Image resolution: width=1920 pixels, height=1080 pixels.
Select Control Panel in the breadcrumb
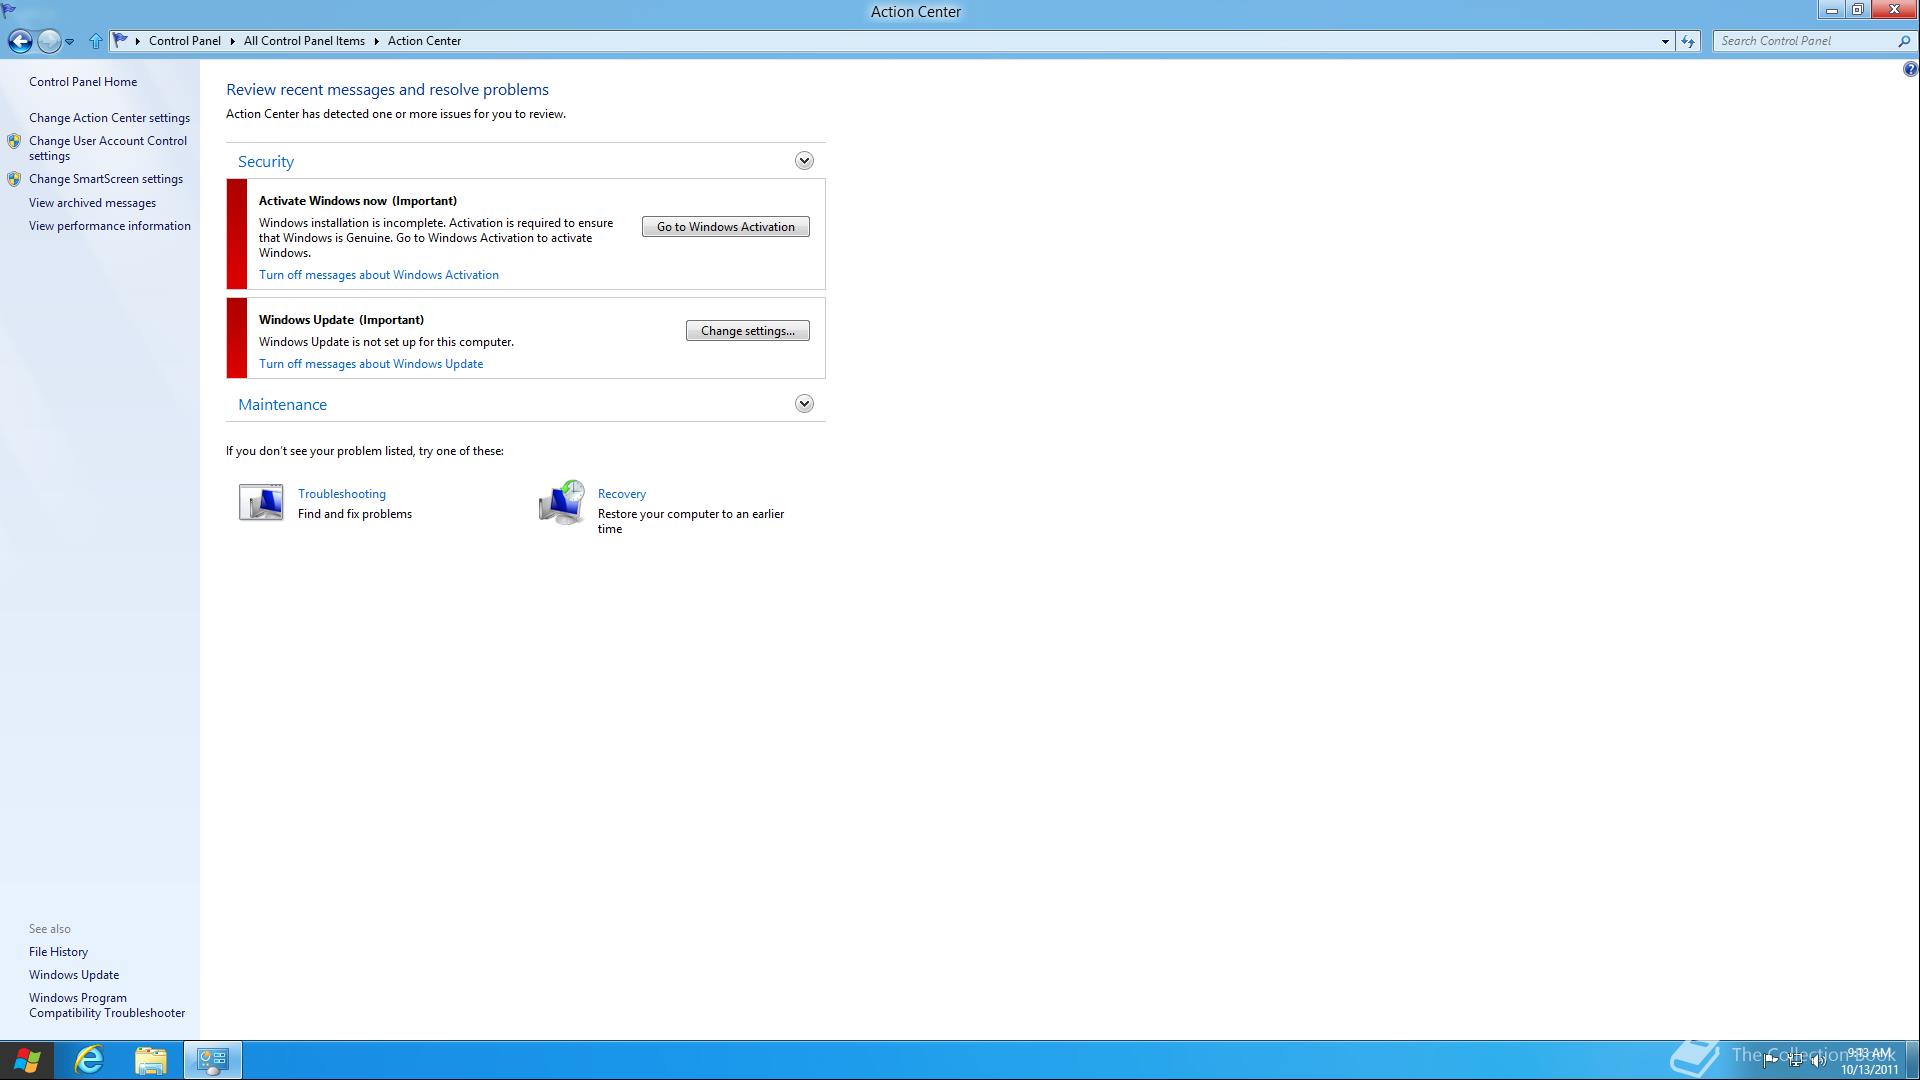[x=185, y=41]
